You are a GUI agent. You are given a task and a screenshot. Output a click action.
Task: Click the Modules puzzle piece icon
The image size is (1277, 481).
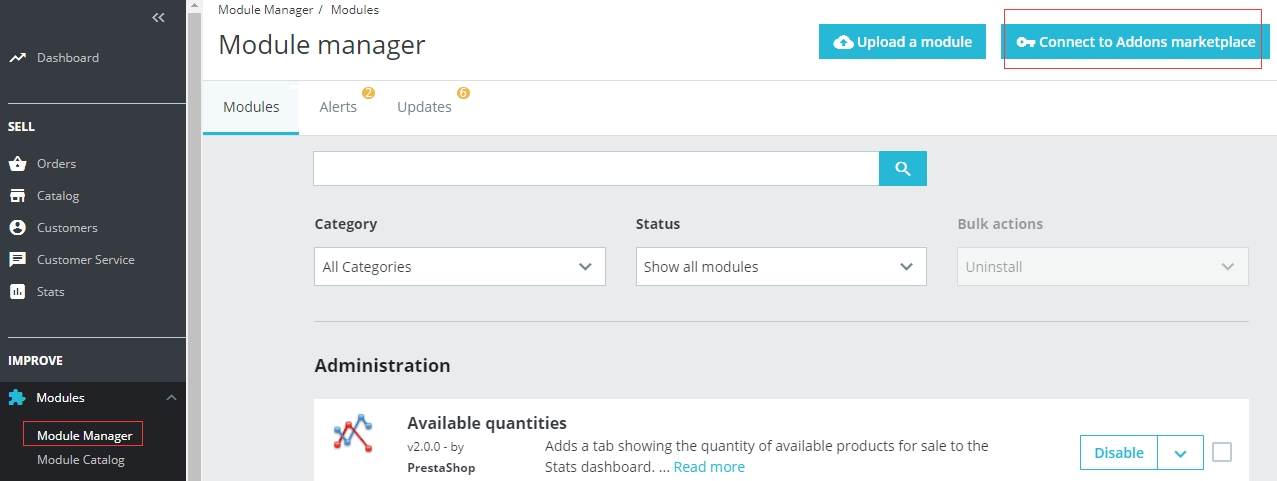[17, 398]
